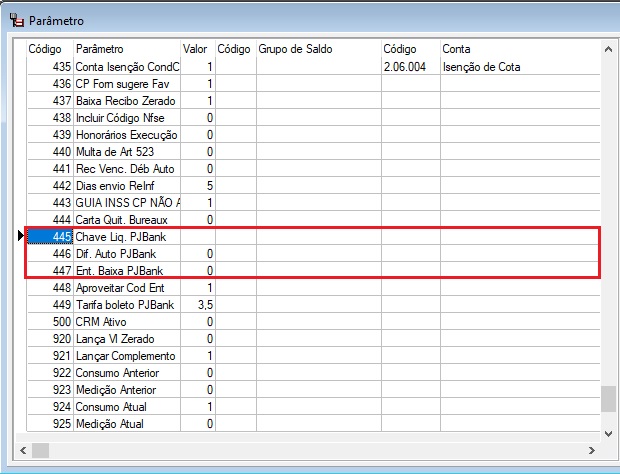The width and height of the screenshot is (620, 474).
Task: Click the horizontal scrollbar right arrow
Action: (x=592, y=450)
